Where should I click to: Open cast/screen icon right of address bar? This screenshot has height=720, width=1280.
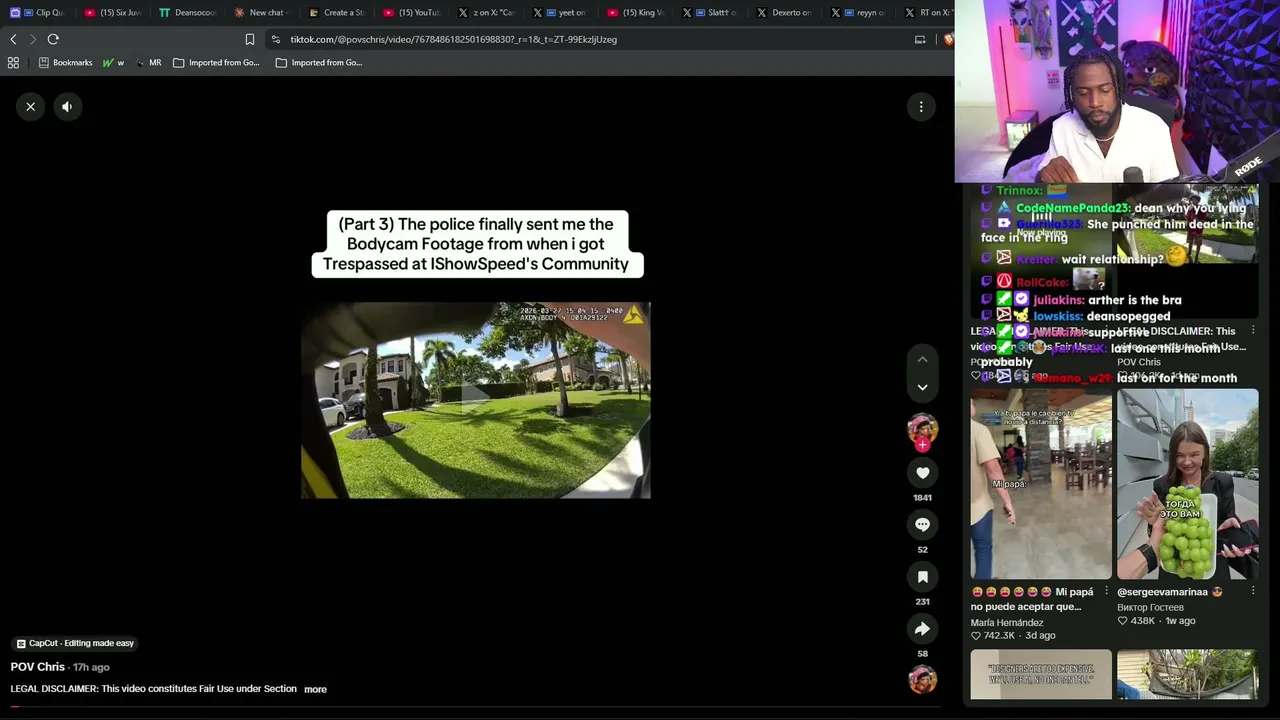(920, 39)
